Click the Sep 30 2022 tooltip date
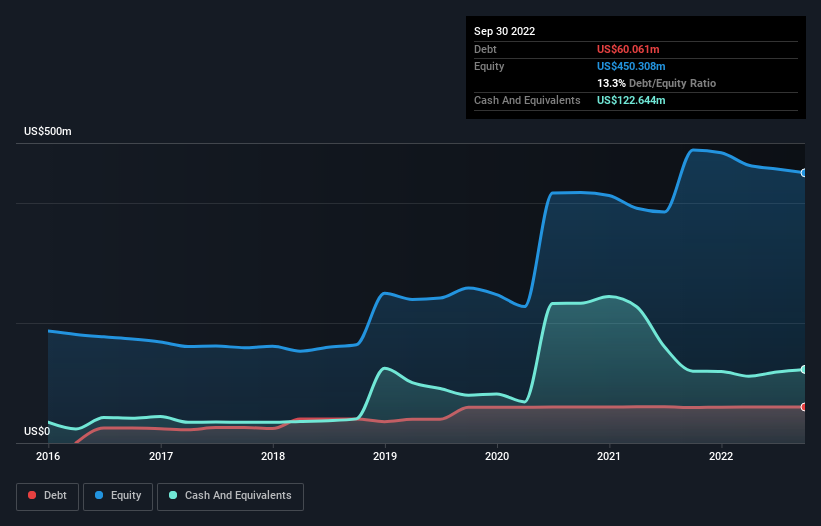The image size is (821, 526). click(x=505, y=31)
